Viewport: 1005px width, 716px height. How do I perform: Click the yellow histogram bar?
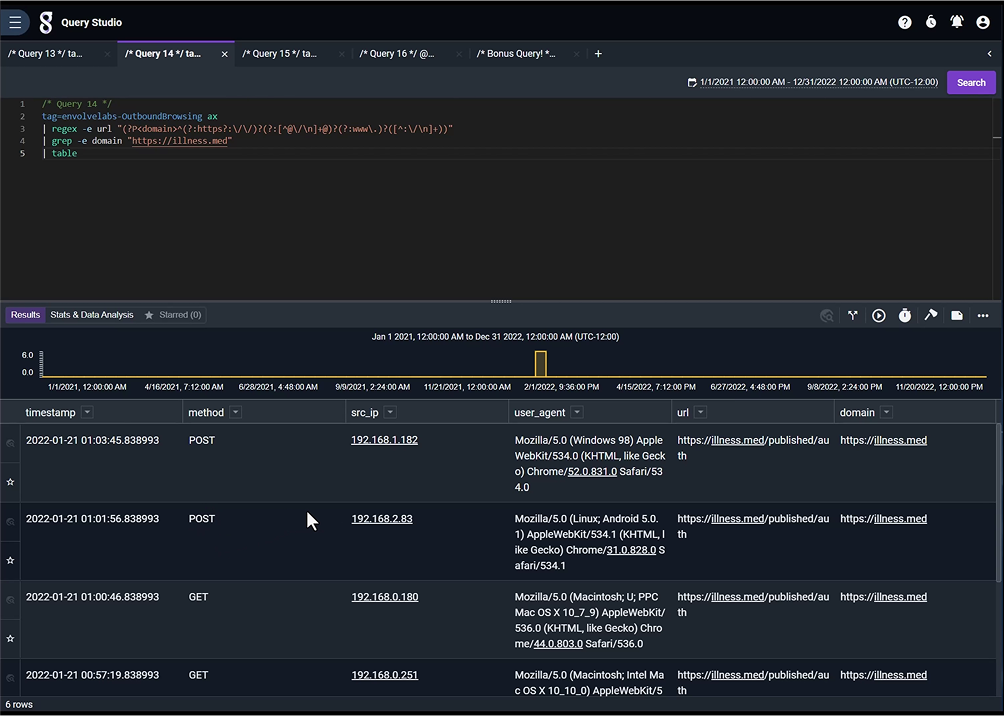[x=541, y=363]
